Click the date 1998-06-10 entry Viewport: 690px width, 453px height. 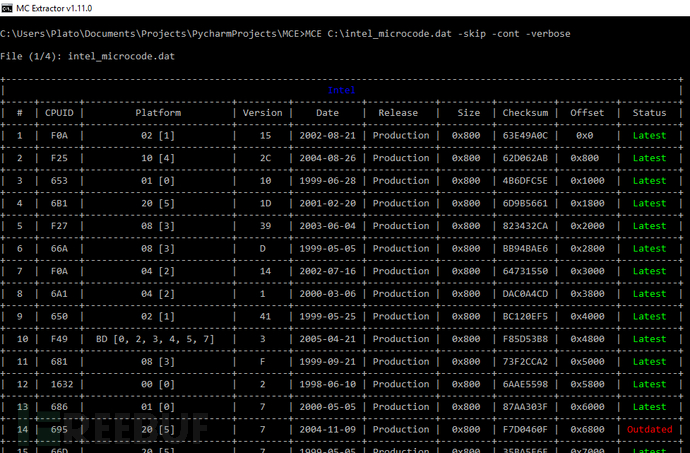click(x=327, y=384)
